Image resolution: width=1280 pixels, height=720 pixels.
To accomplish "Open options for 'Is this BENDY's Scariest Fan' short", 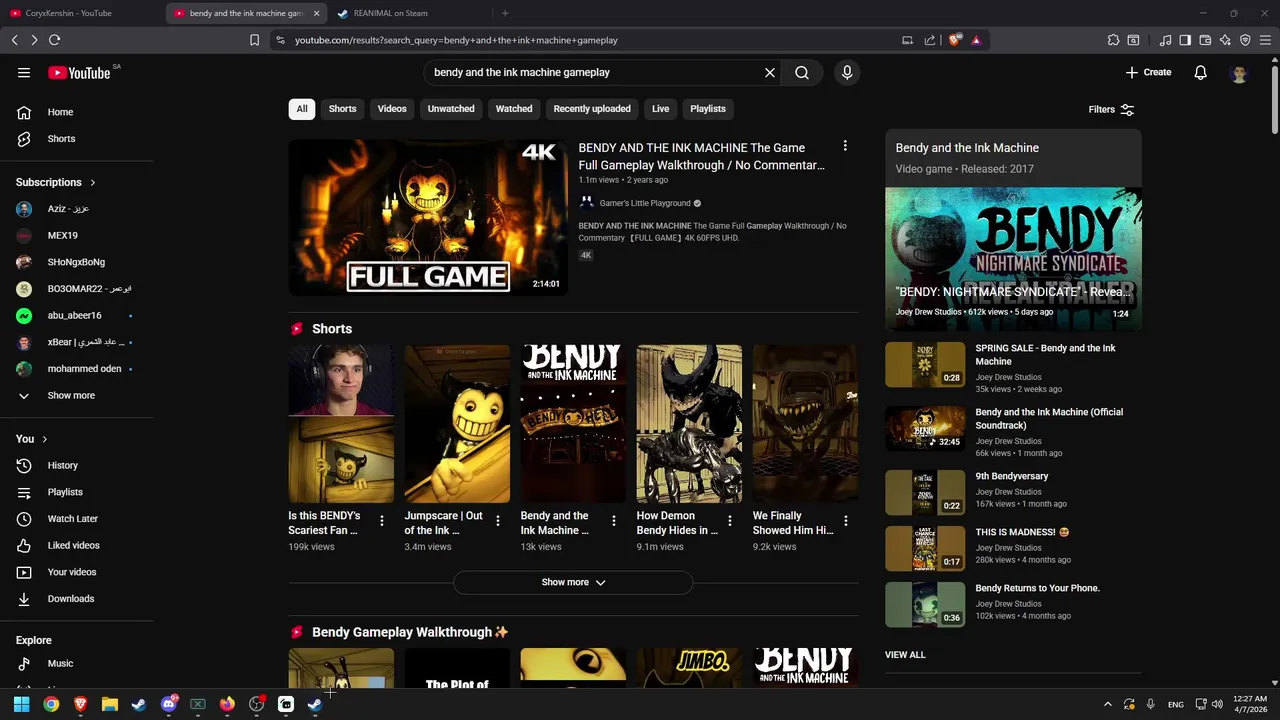I will tap(382, 521).
